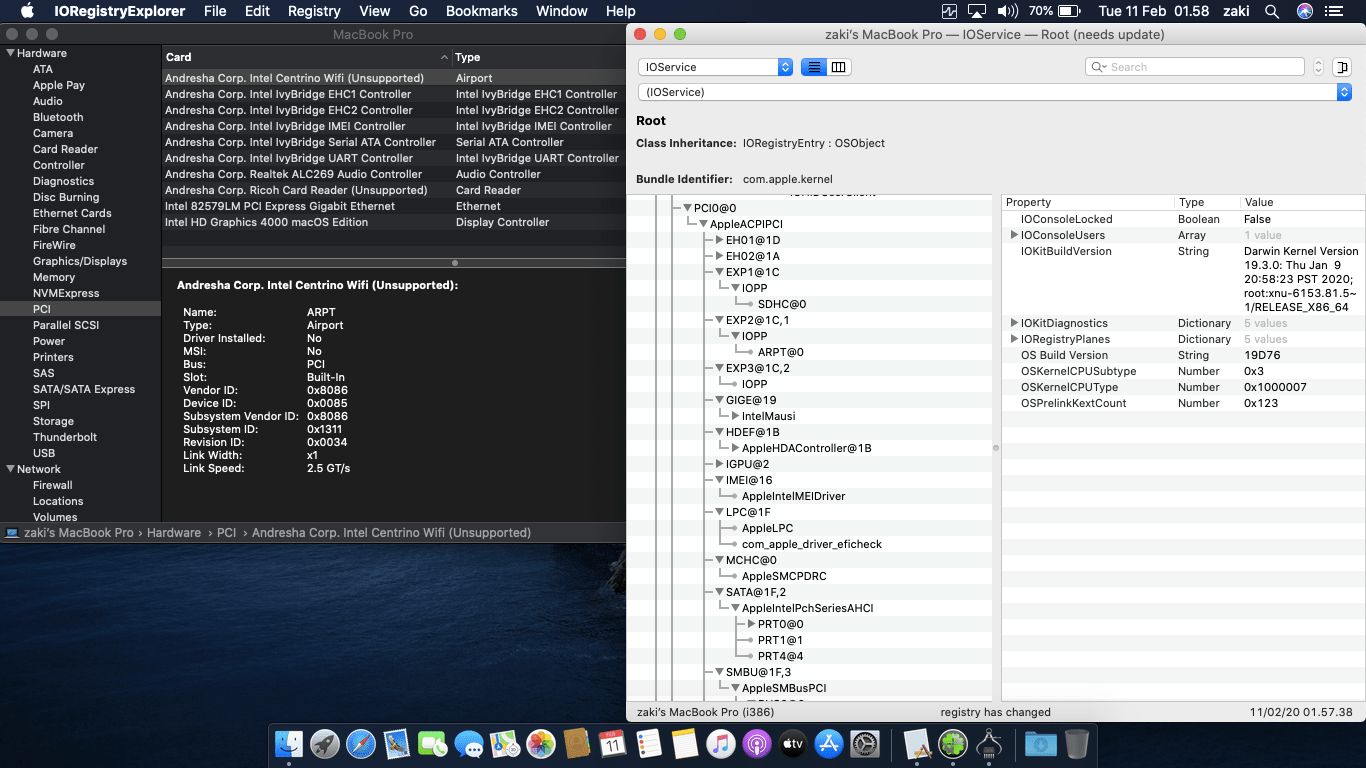Click Hardware in the path bar
This screenshot has width=1366, height=768.
(x=174, y=533)
